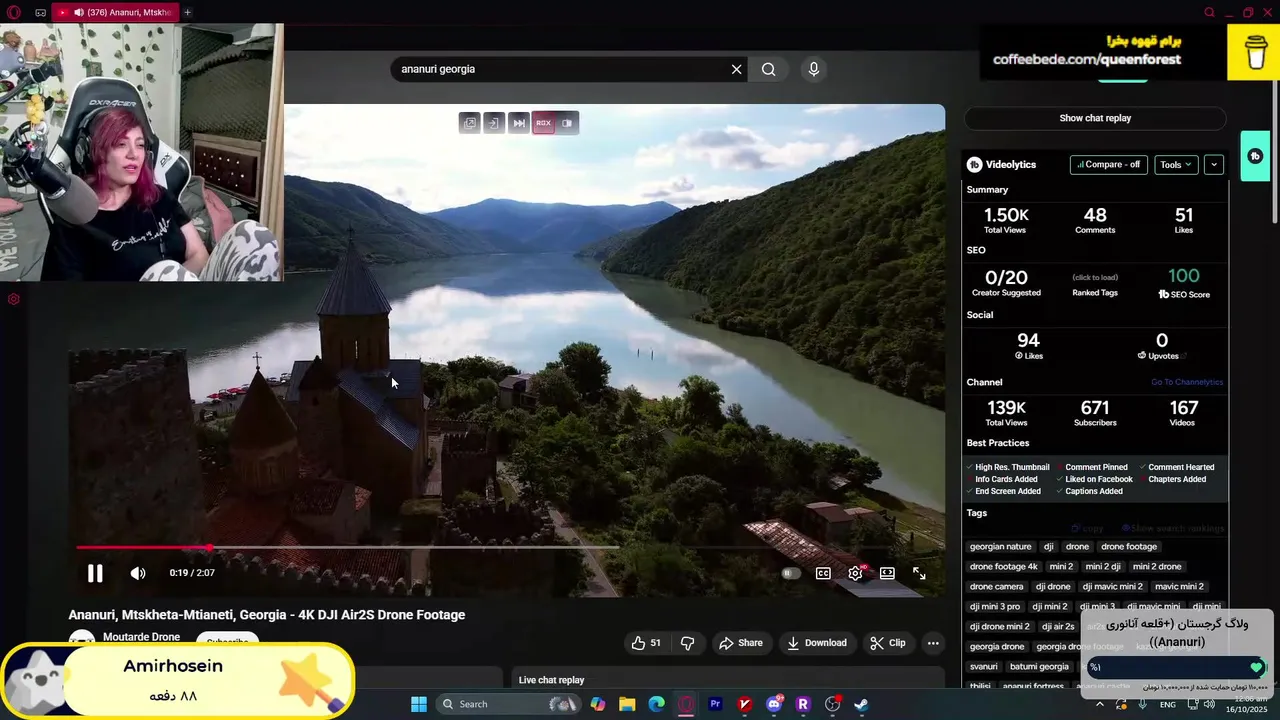Click the 'dji mini 3 pro' tag

[995, 607]
